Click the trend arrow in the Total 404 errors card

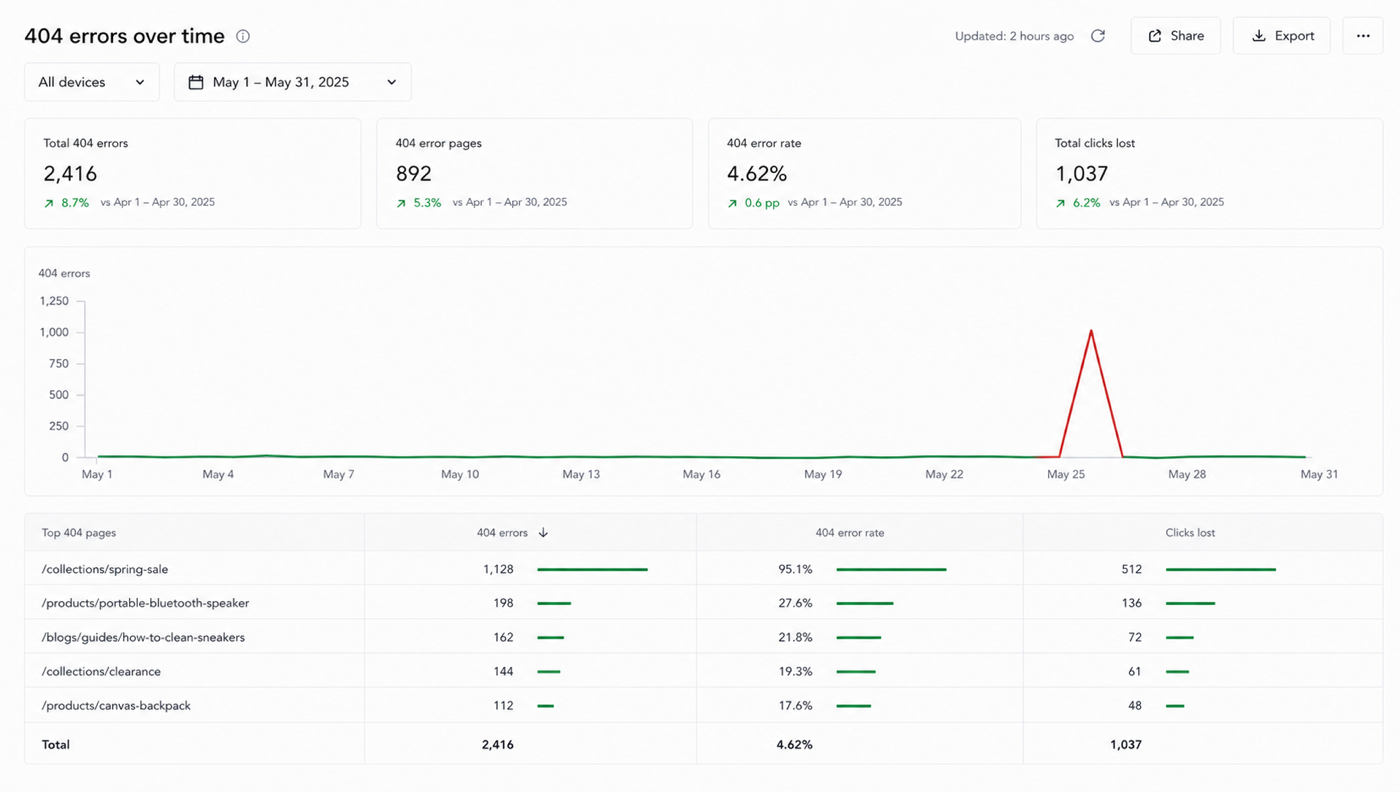click(49, 203)
